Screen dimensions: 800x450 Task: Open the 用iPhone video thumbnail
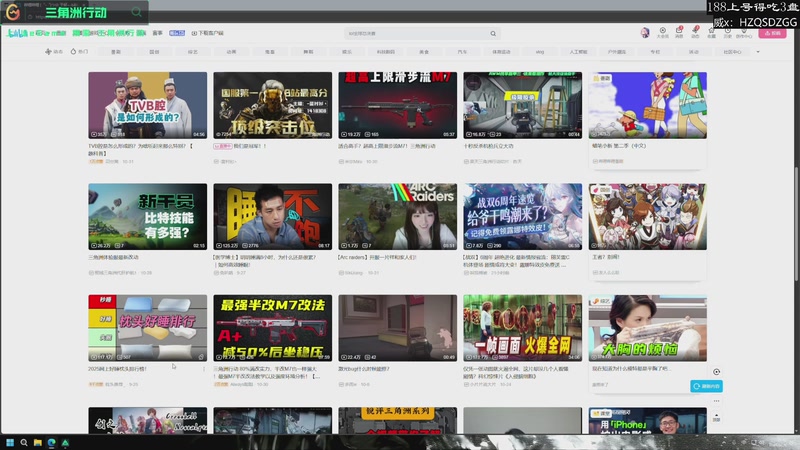point(647,421)
